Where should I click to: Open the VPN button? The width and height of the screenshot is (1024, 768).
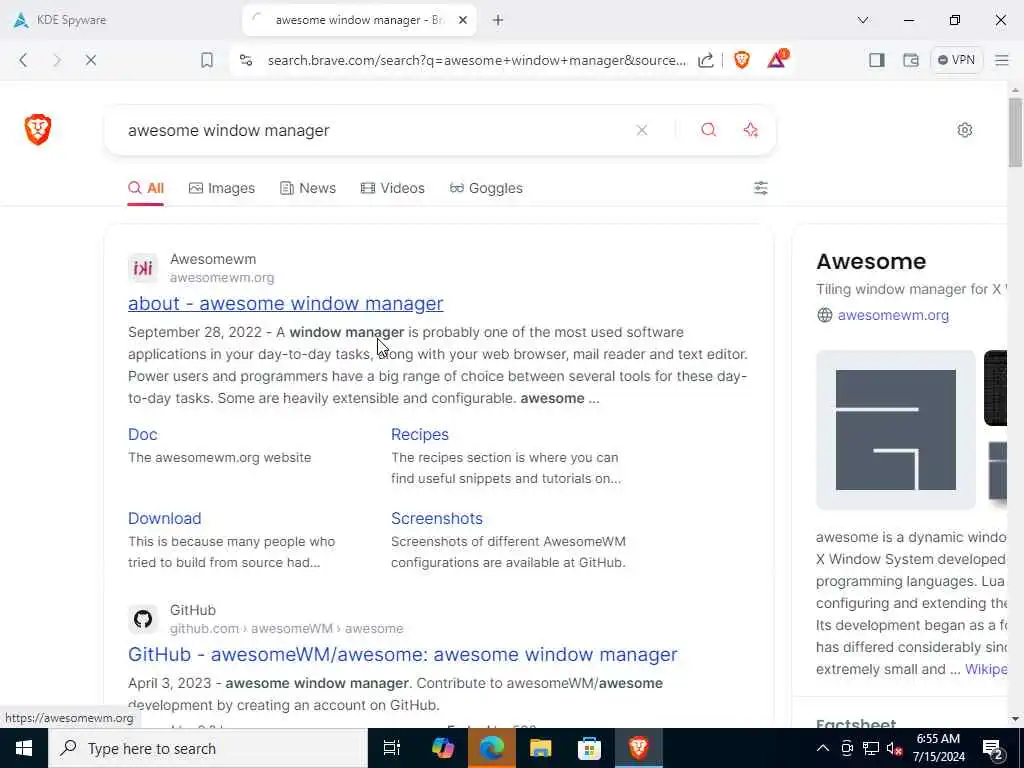956,60
